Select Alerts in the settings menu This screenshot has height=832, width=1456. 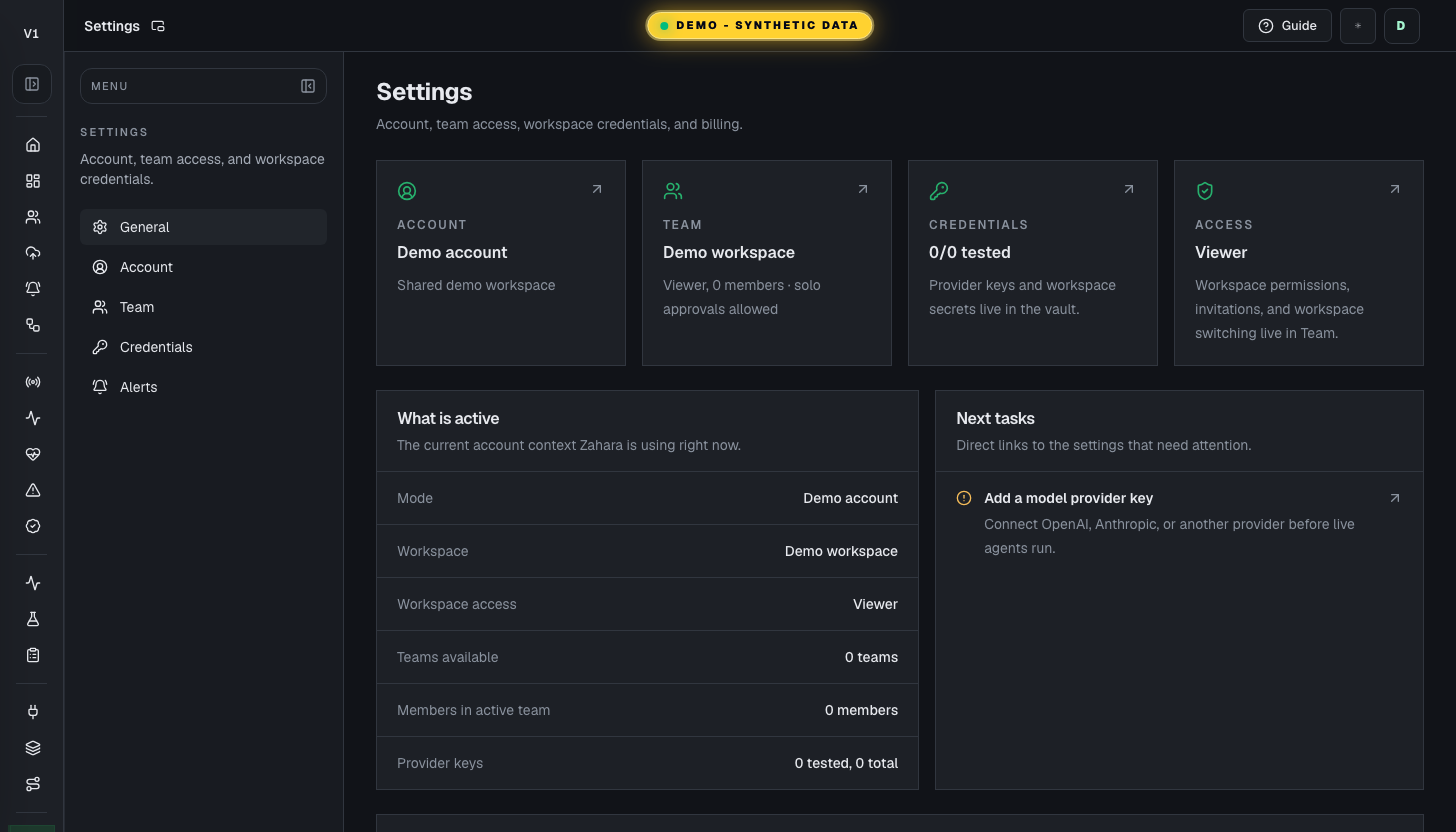(x=203, y=387)
